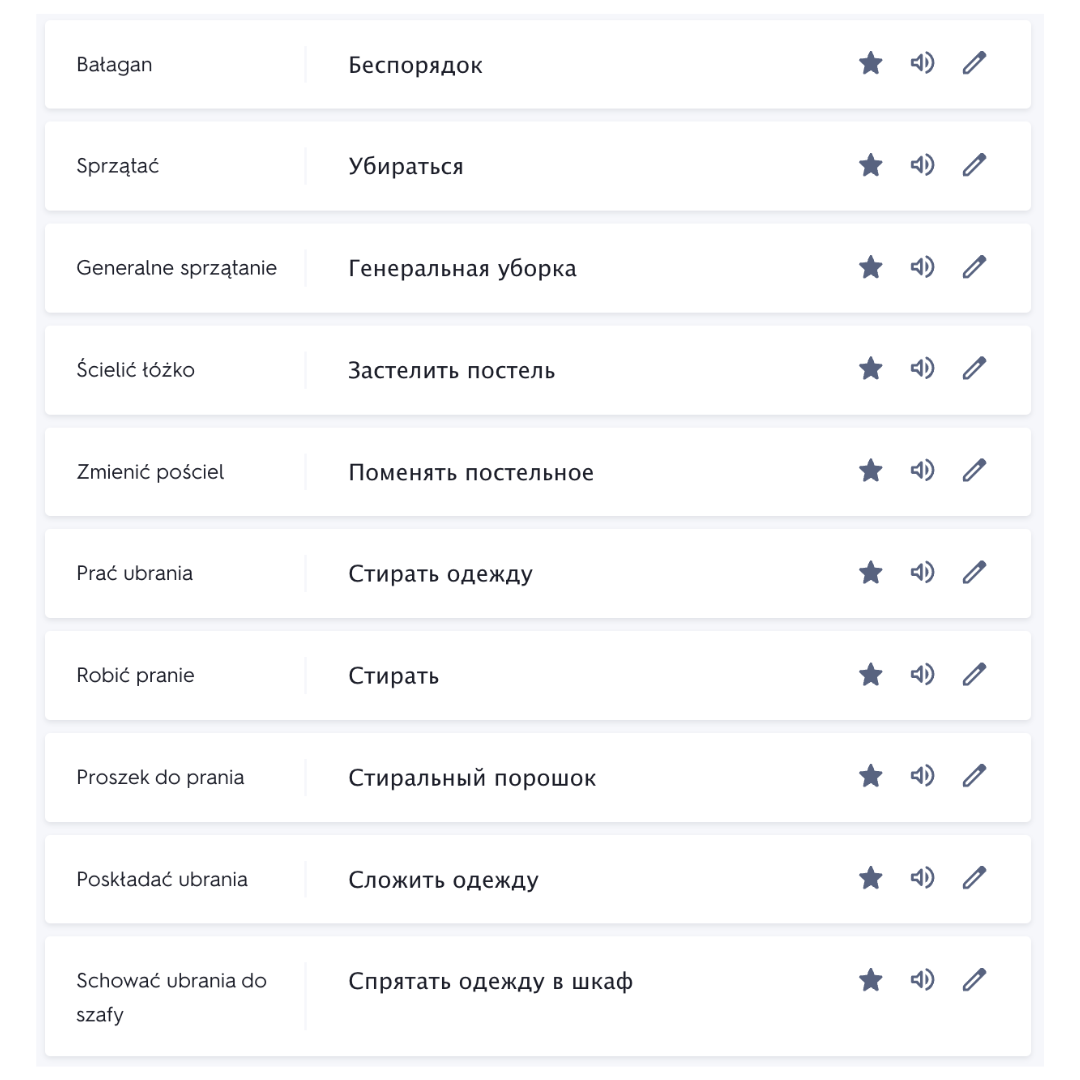Edit the Generalne sprzątanie entry
This screenshot has width=1080, height=1080.
[974, 267]
